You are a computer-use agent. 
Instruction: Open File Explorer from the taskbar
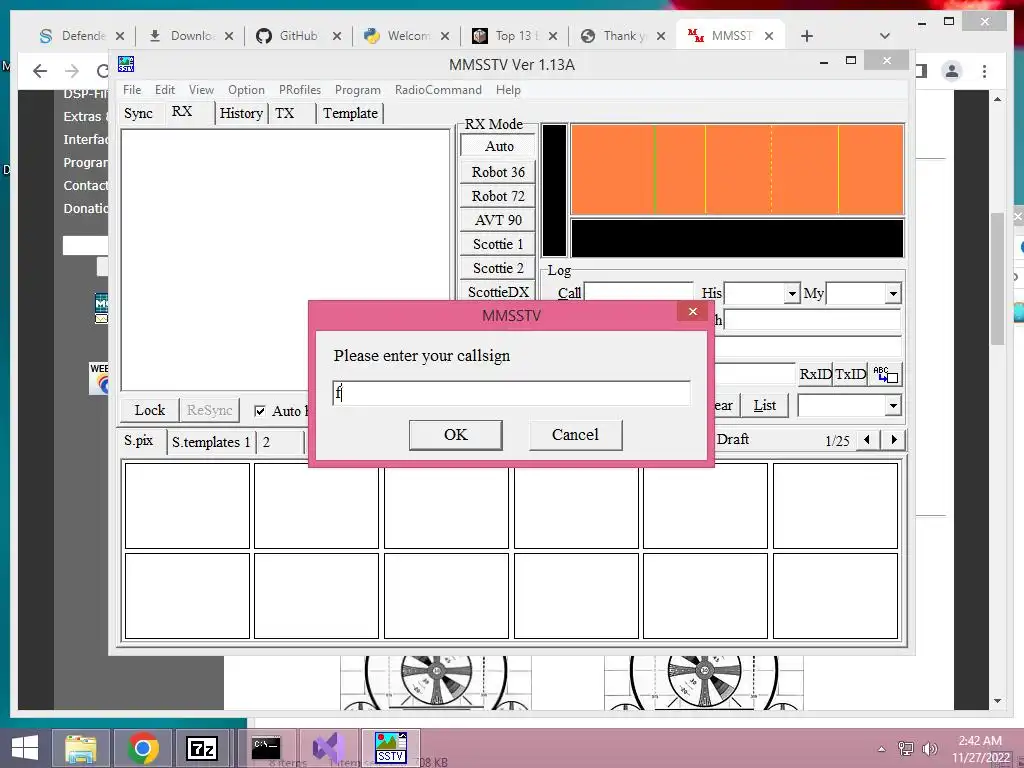point(80,748)
